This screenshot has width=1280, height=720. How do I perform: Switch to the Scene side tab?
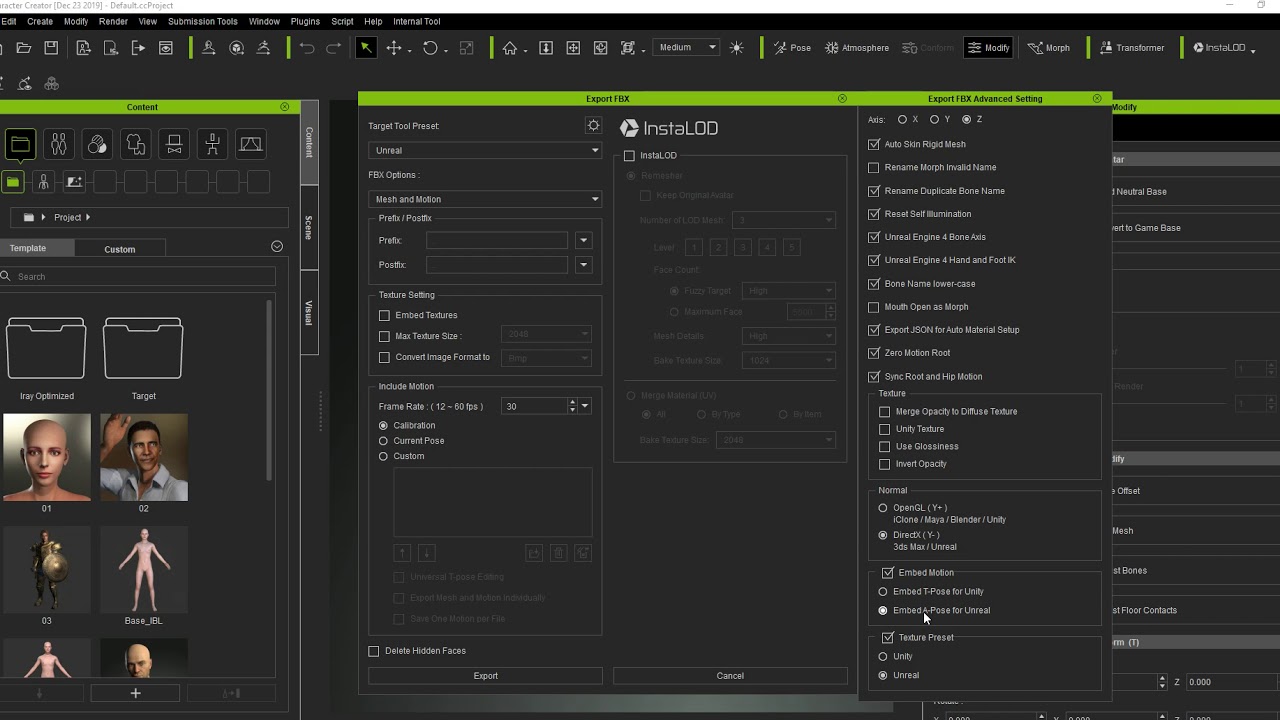pyautogui.click(x=309, y=227)
